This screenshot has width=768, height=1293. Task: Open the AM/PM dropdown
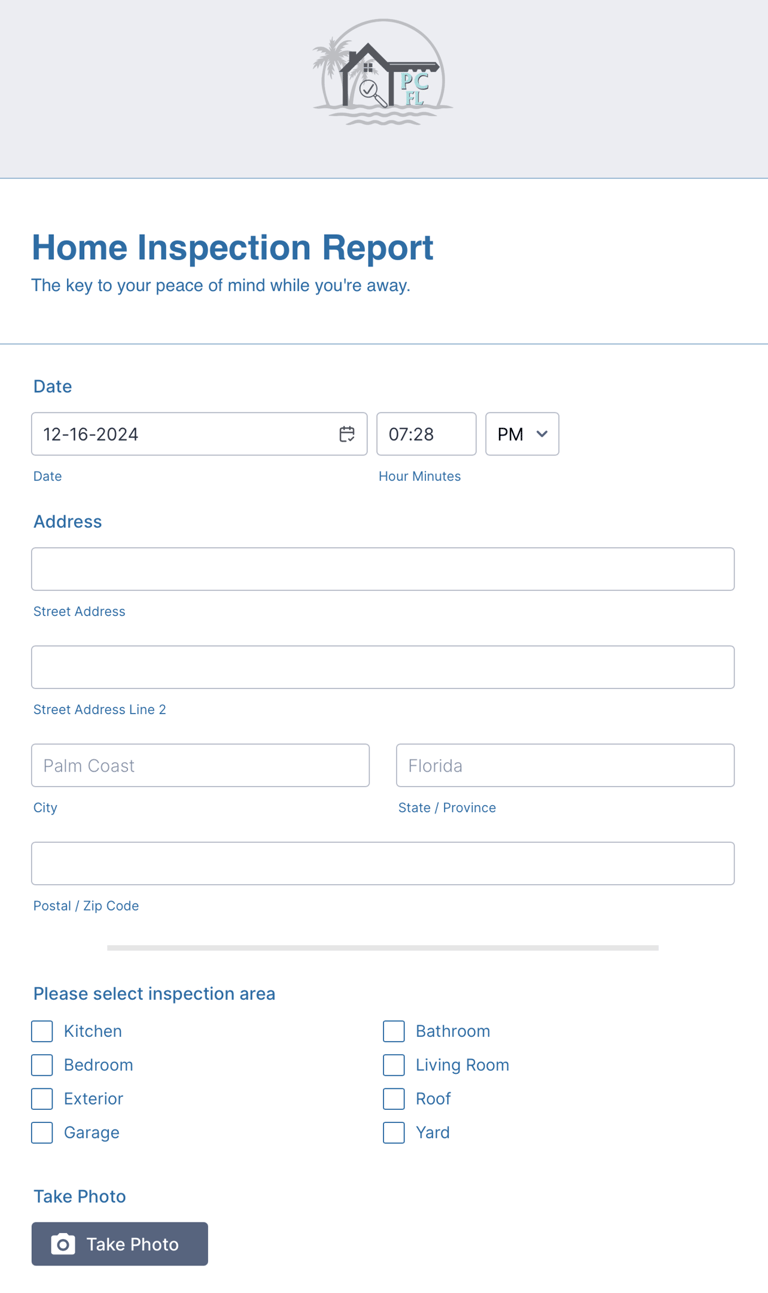(522, 434)
